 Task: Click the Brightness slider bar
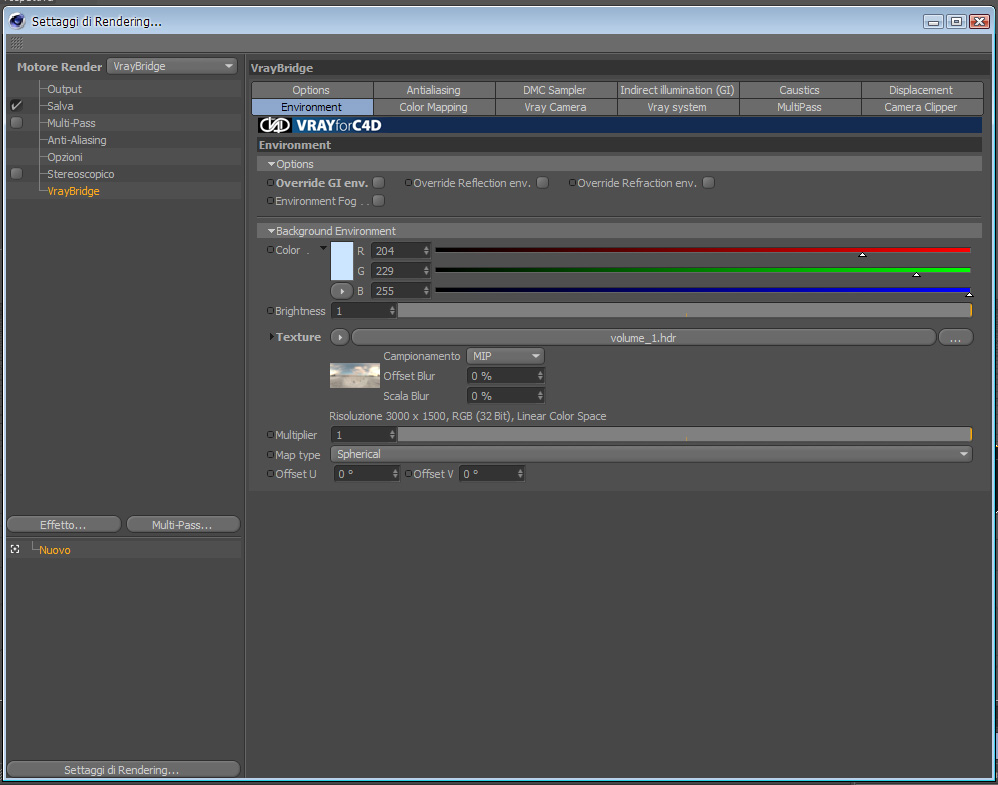[685, 311]
